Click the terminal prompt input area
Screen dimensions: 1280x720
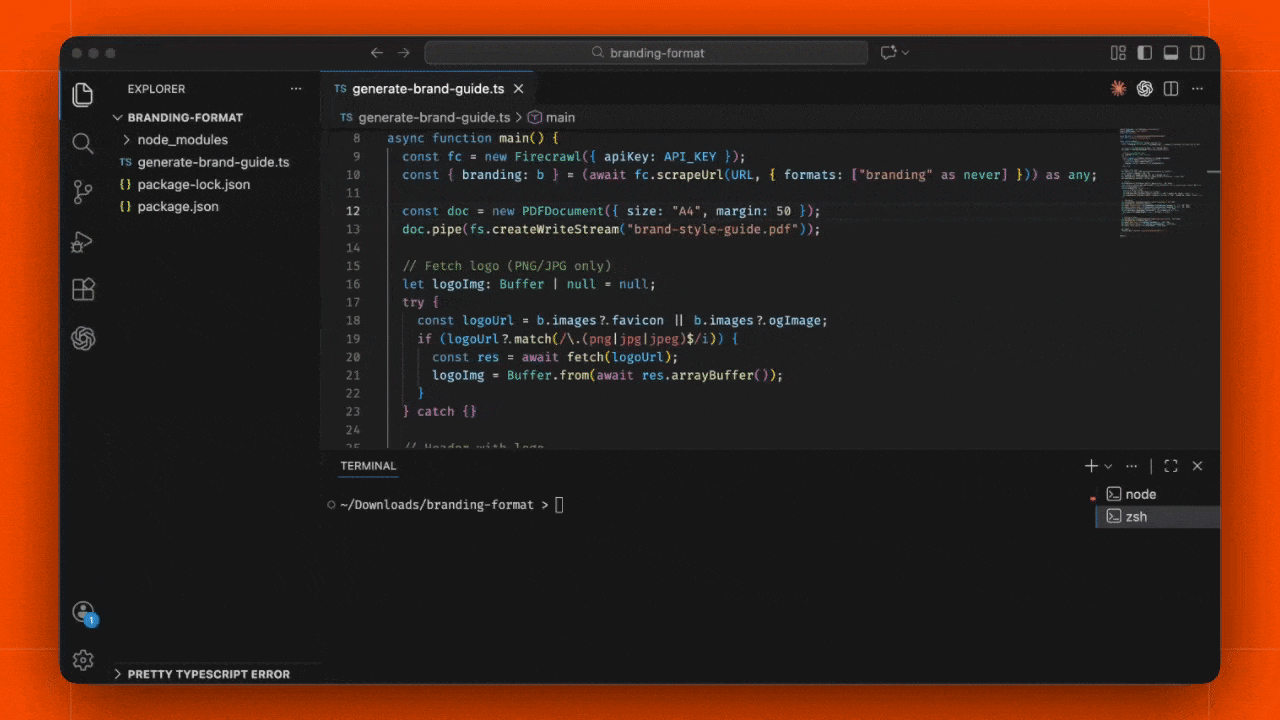(559, 505)
